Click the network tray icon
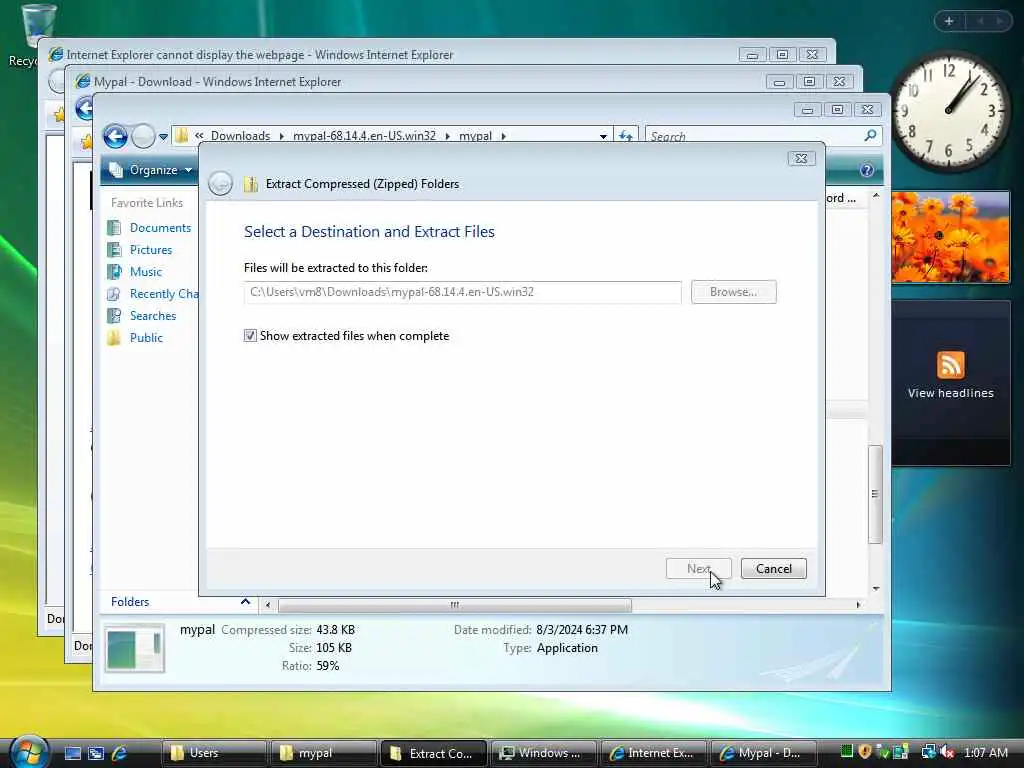Screen dimensions: 1024x768 pyautogui.click(x=928, y=752)
